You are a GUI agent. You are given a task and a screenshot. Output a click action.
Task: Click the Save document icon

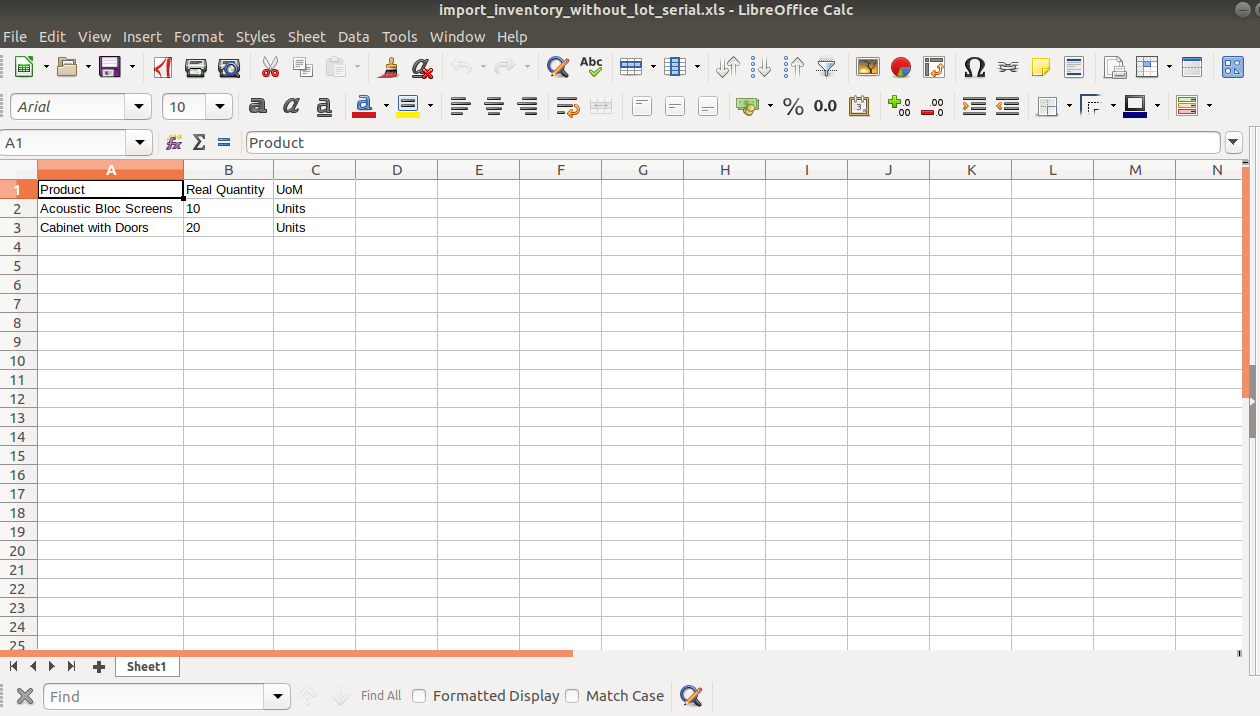click(x=109, y=67)
